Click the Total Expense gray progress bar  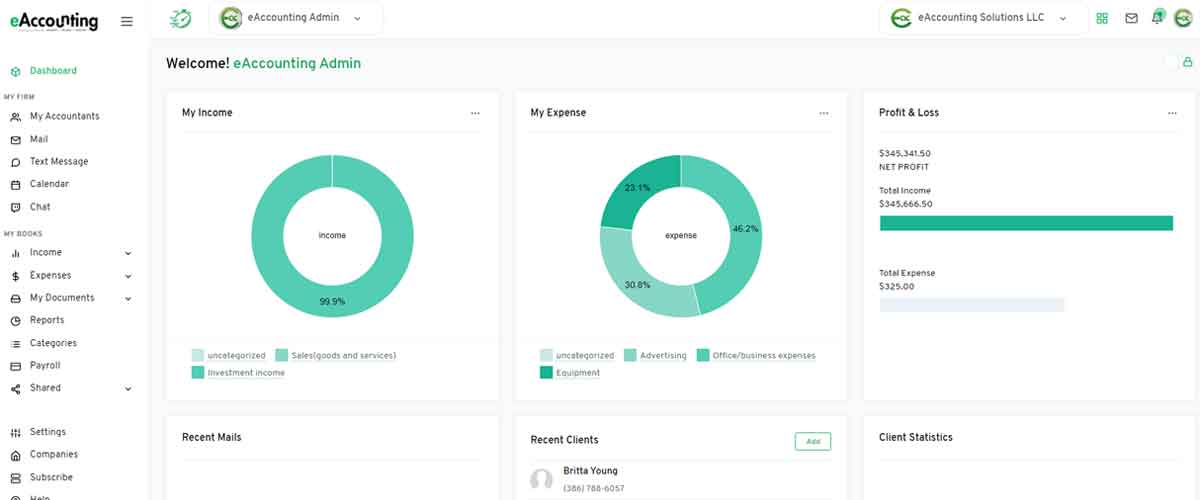972,305
